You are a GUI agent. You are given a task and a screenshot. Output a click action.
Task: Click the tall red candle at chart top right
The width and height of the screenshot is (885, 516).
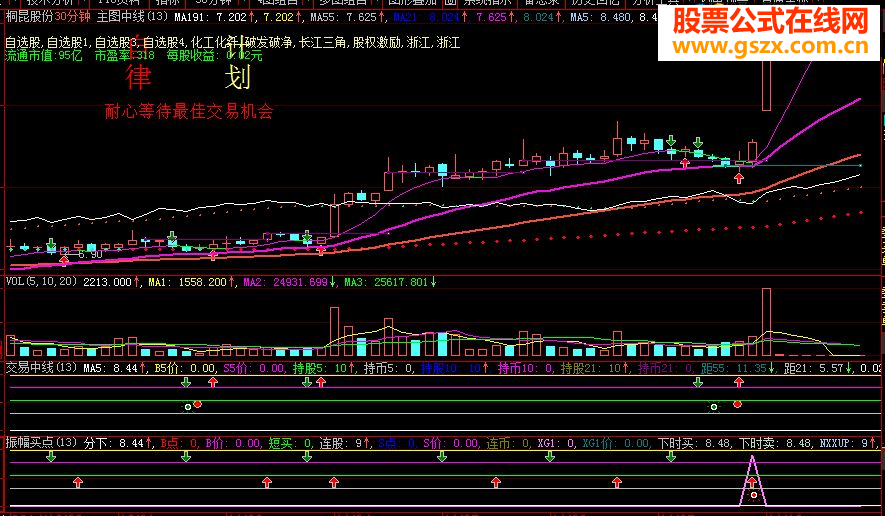(x=766, y=85)
